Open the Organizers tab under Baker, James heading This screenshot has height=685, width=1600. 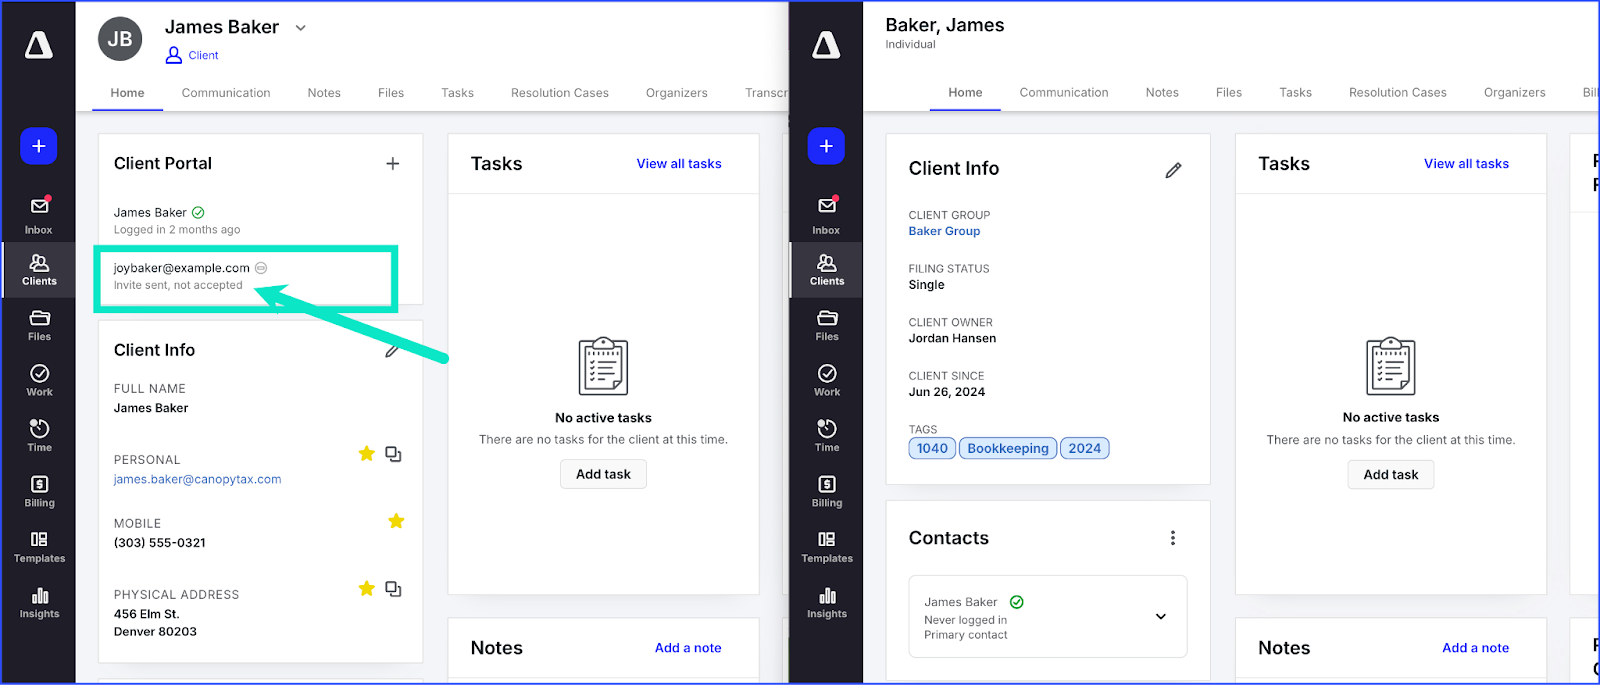(x=1514, y=93)
